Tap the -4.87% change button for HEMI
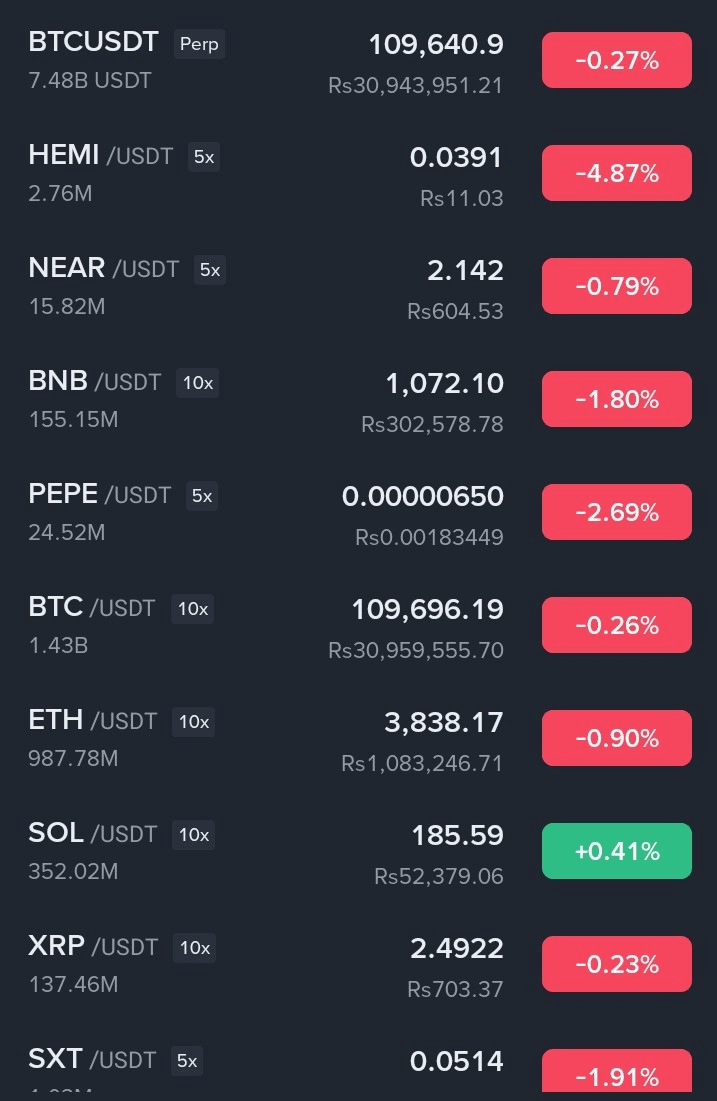This screenshot has width=717, height=1101. (x=616, y=174)
